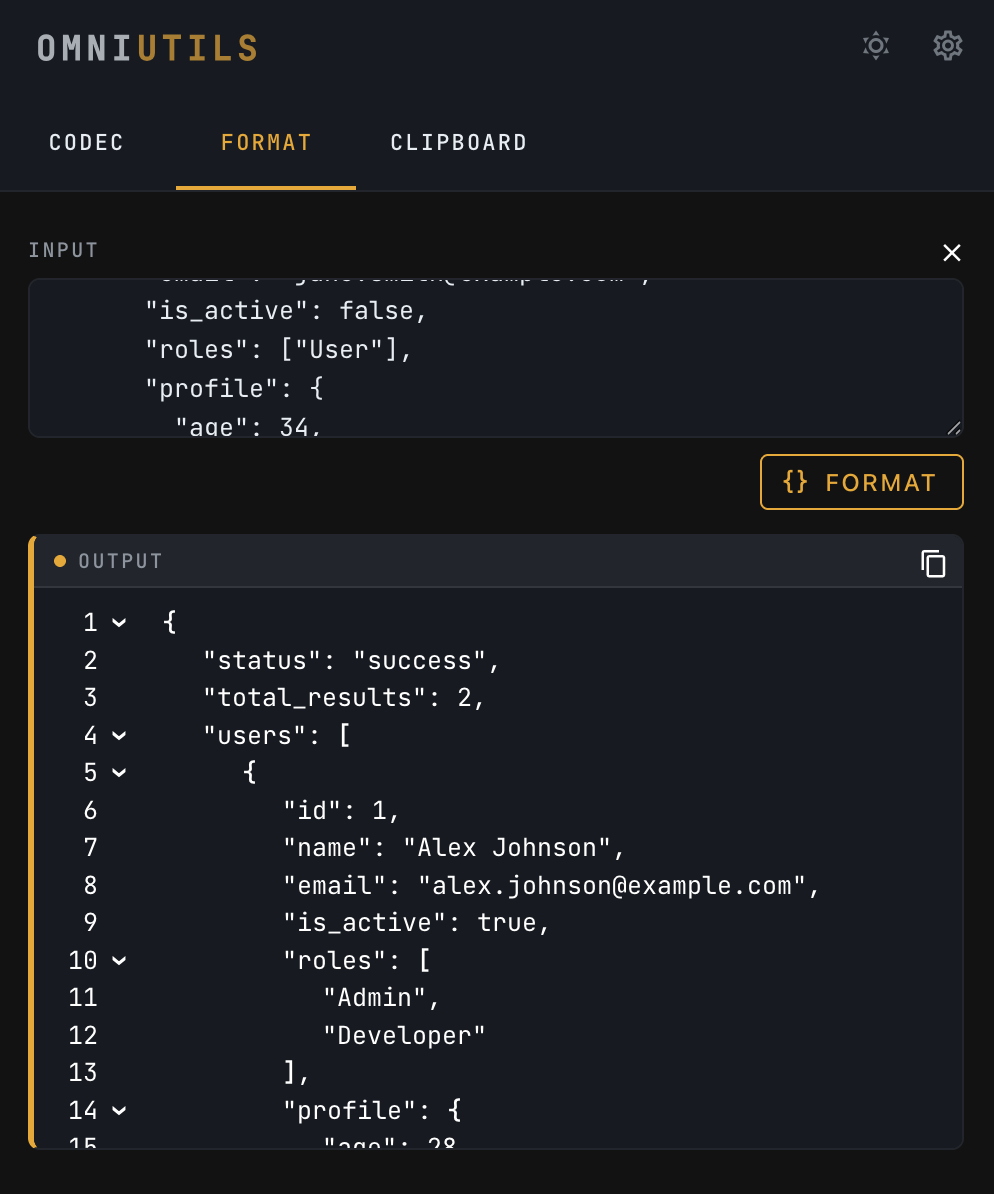The image size is (994, 1194).
Task: Collapse the "roles" array at line 10
Action: (119, 960)
